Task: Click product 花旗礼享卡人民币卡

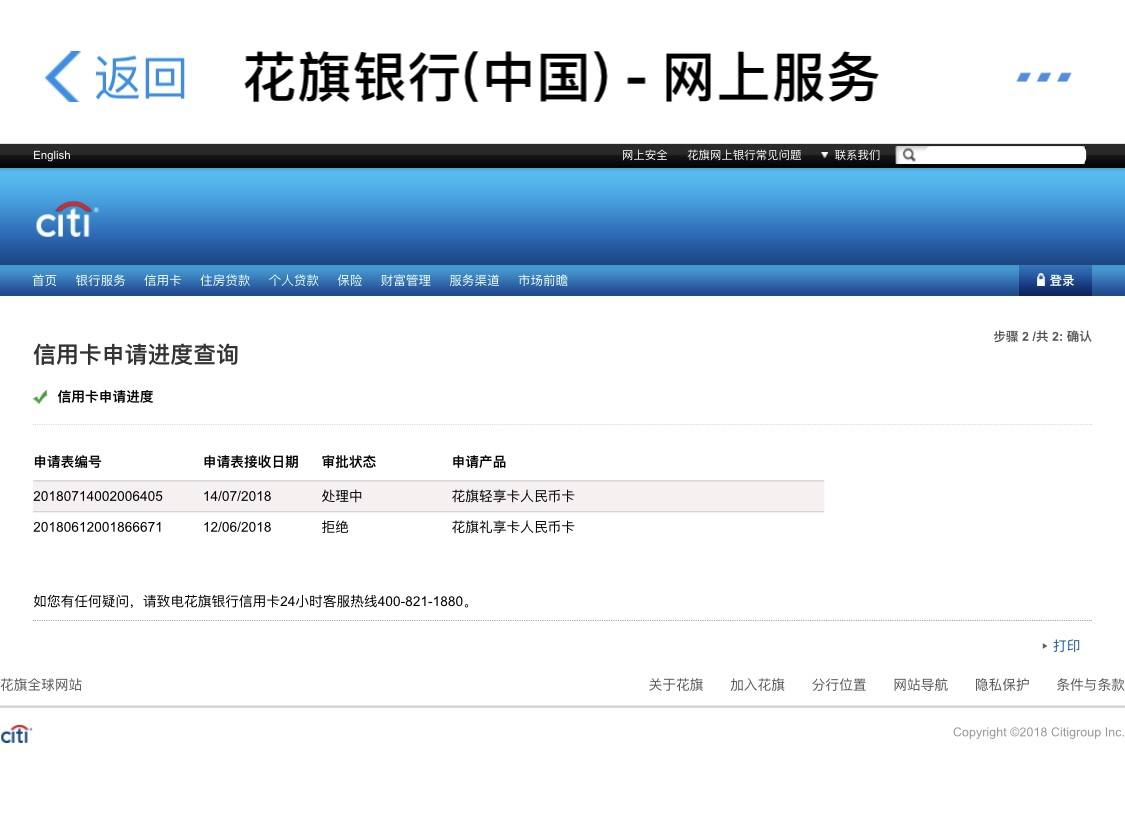Action: [513, 527]
